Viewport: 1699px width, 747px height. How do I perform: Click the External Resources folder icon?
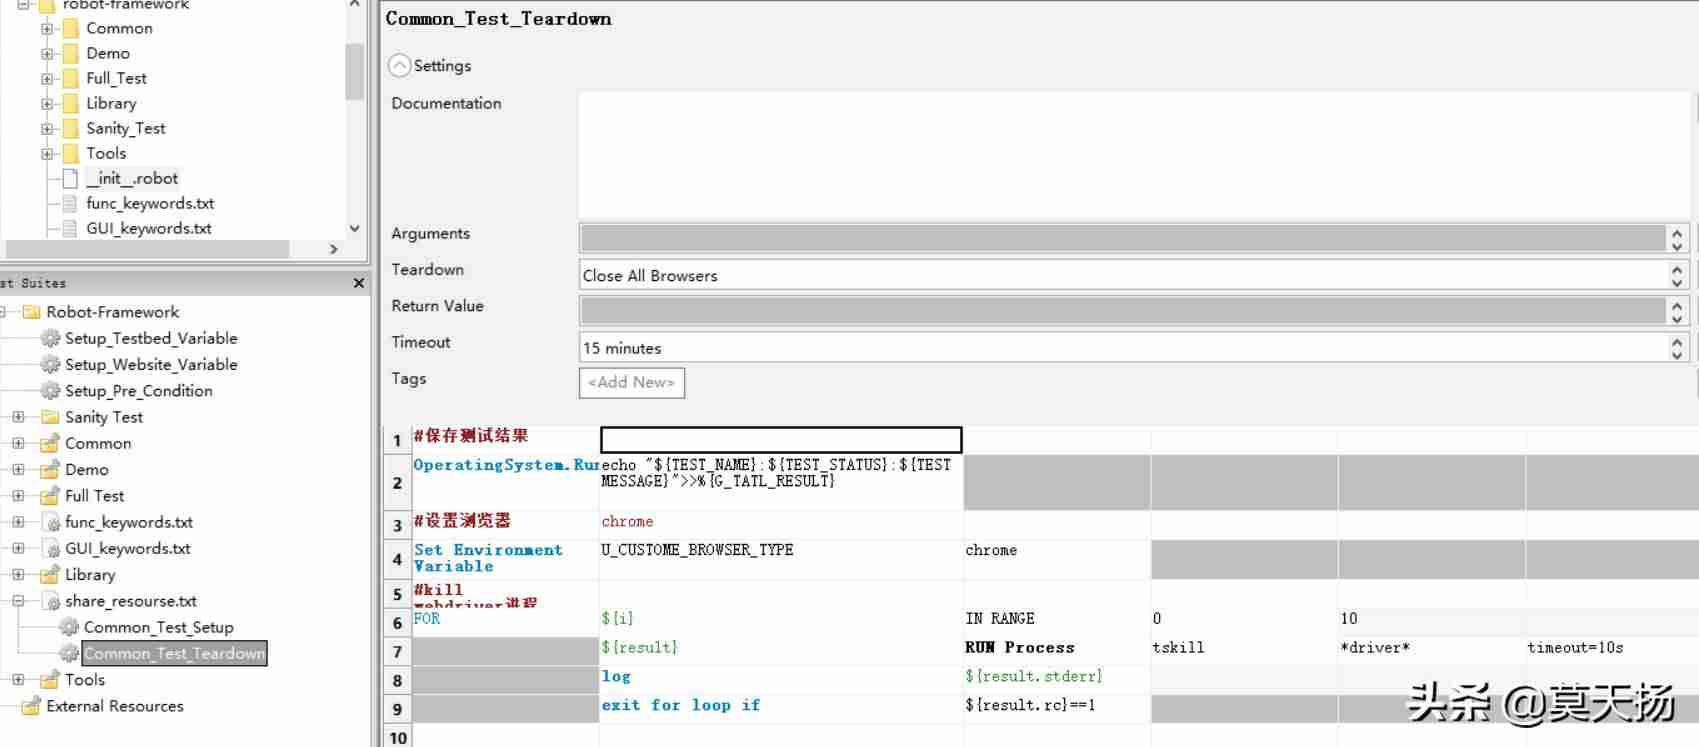tap(31, 705)
